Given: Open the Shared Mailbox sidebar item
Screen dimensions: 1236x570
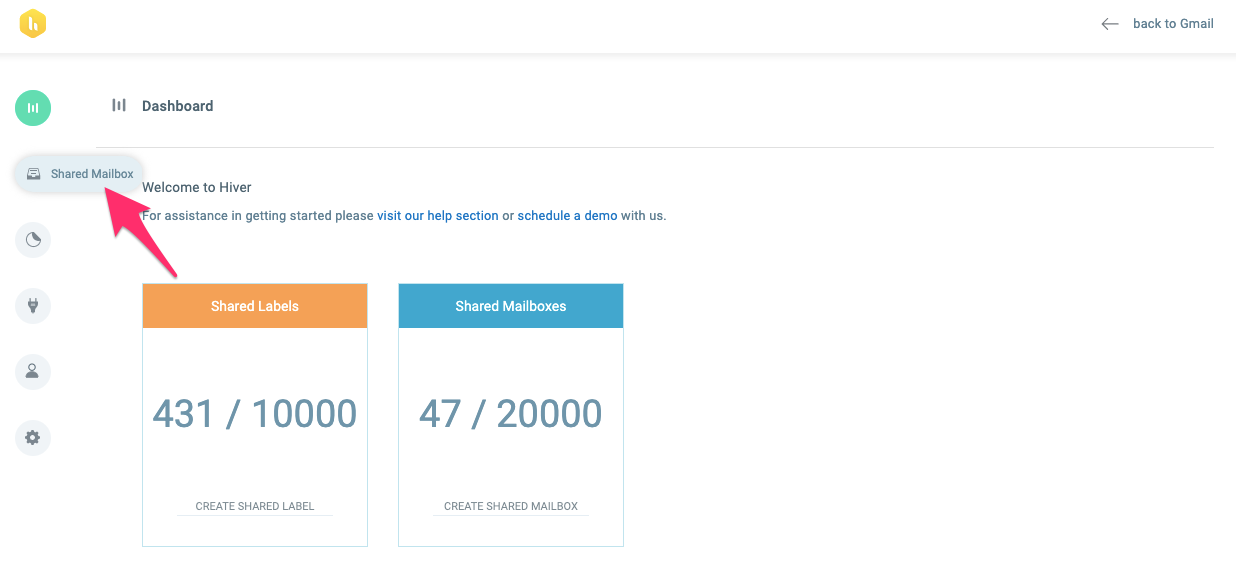Looking at the screenshot, I should (80, 174).
